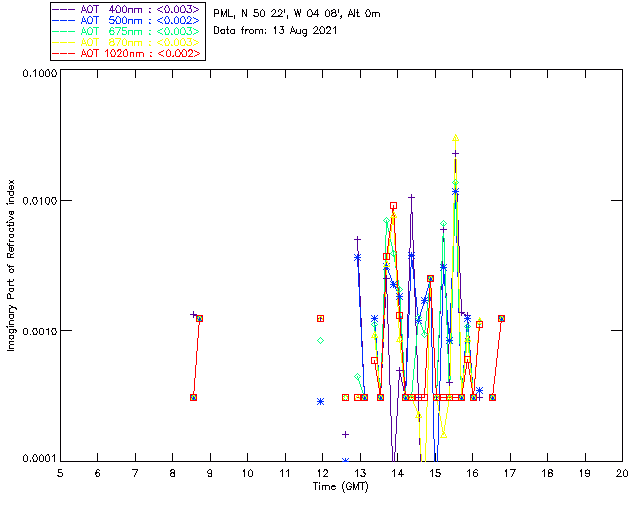Click the x-axis tick label 18
This screenshot has height=512, width=640.
[x=547, y=473]
